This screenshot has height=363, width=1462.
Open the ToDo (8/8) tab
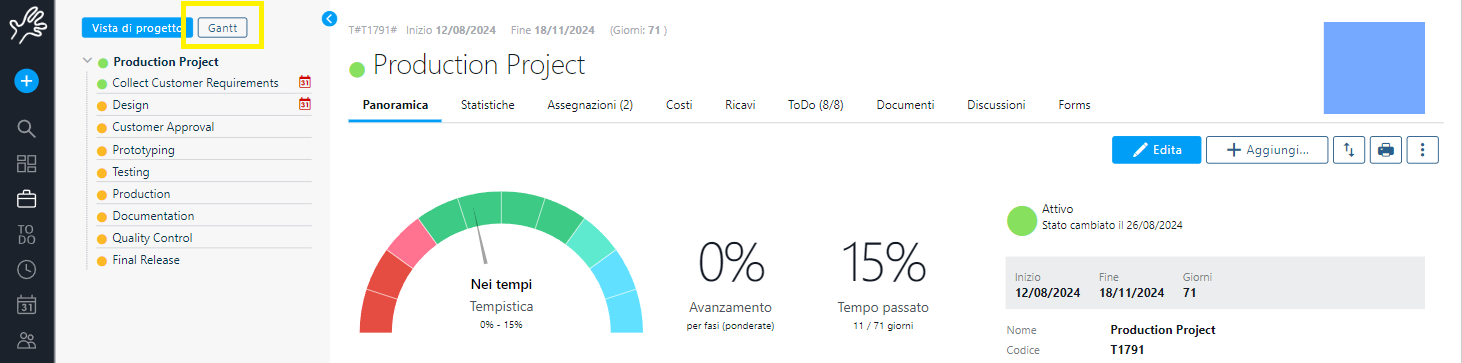(x=816, y=105)
